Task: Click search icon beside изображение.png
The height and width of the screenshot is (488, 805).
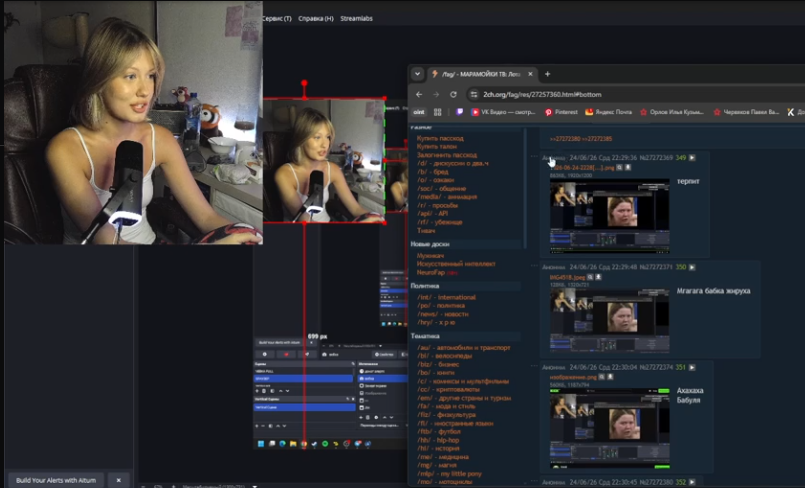Action: click(x=602, y=377)
